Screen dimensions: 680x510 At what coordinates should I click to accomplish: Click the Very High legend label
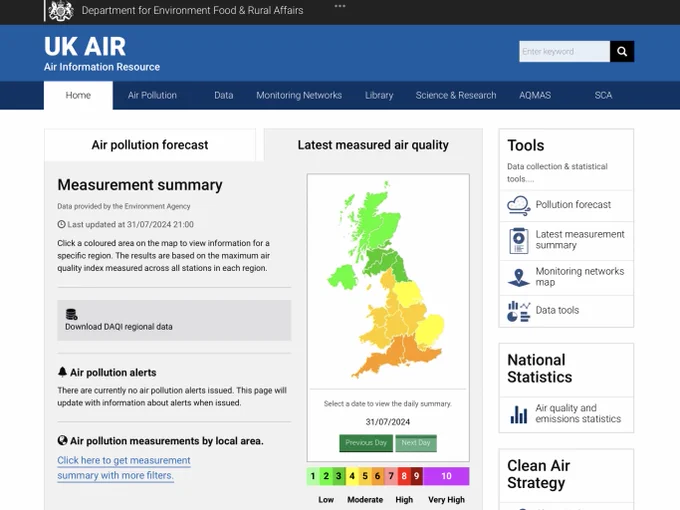point(446,500)
